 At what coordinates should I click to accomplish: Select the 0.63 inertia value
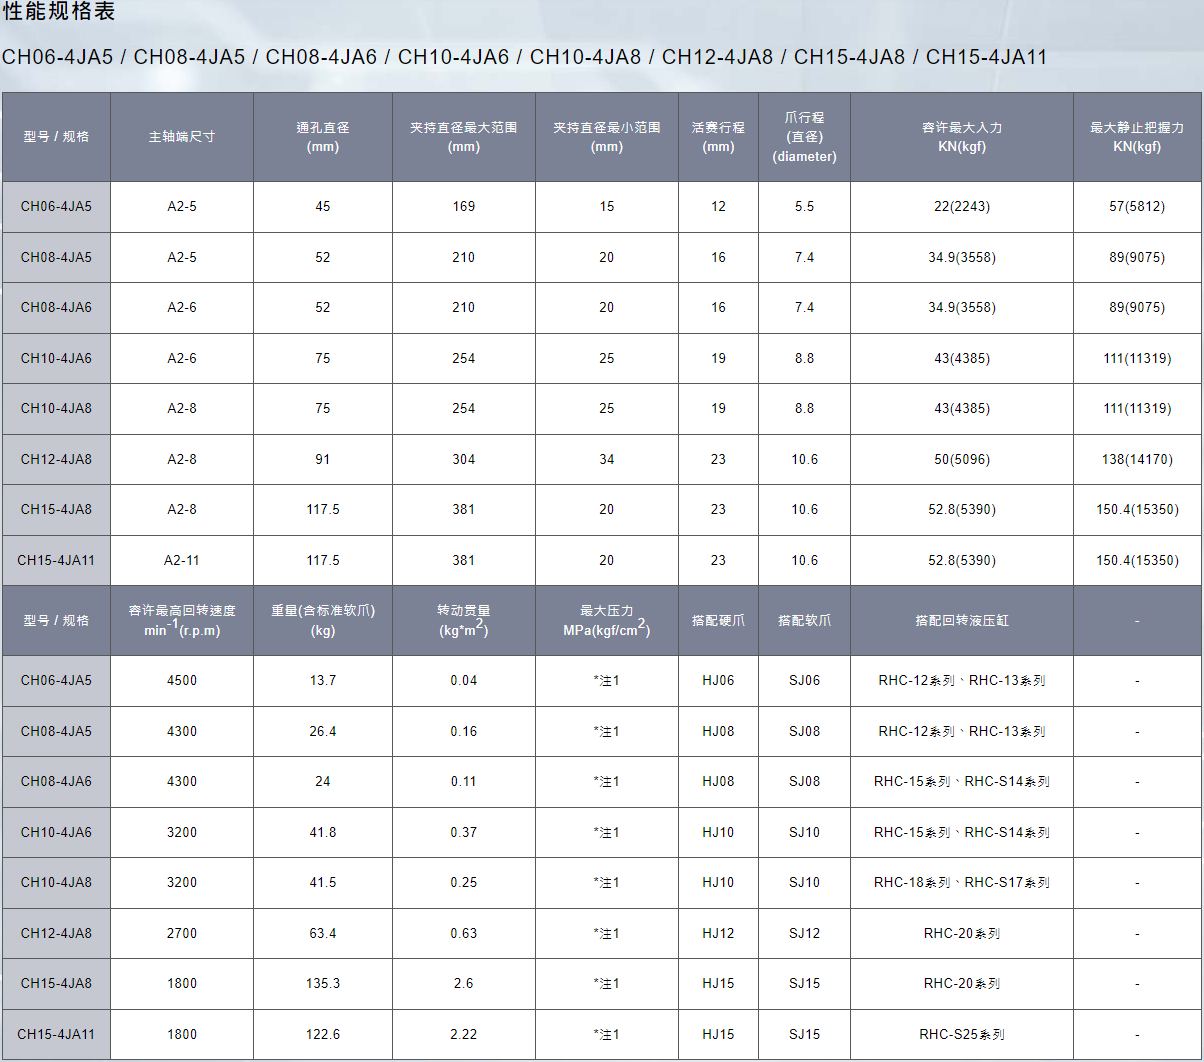pyautogui.click(x=464, y=934)
